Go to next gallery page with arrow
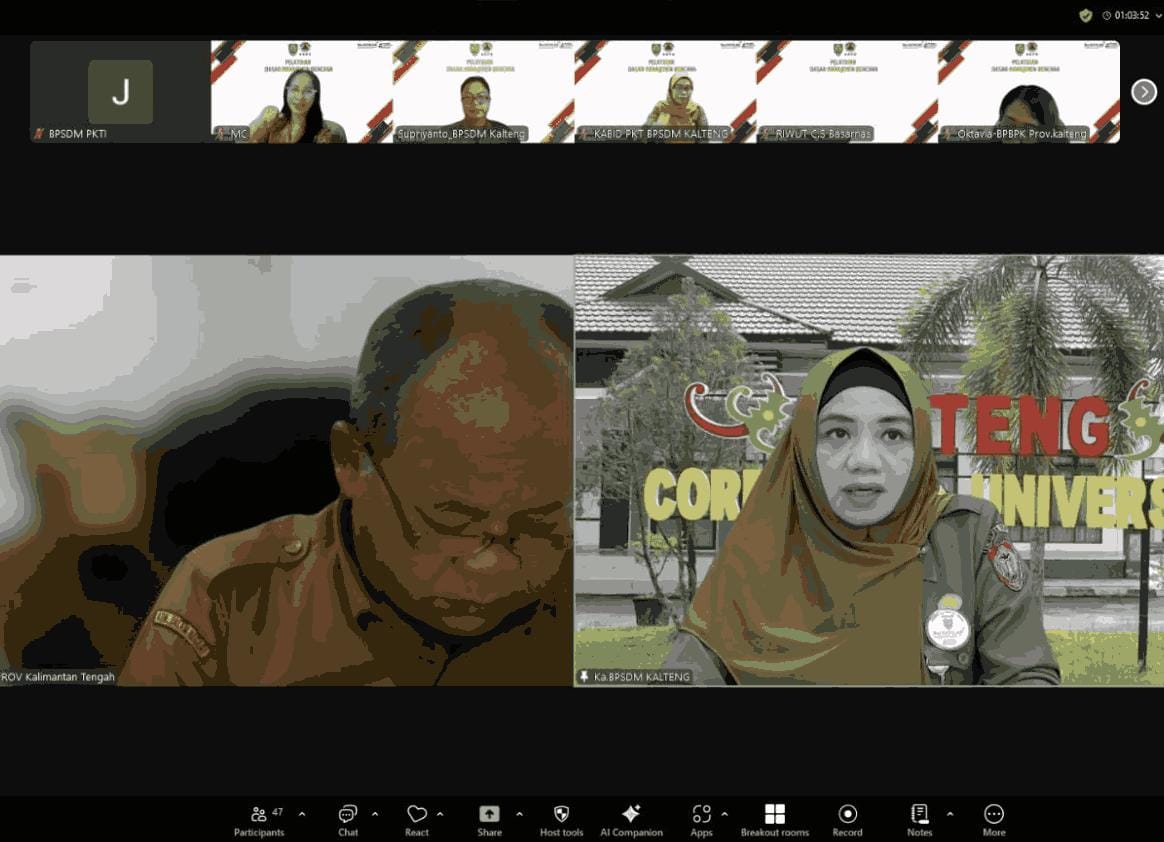 [1143, 91]
